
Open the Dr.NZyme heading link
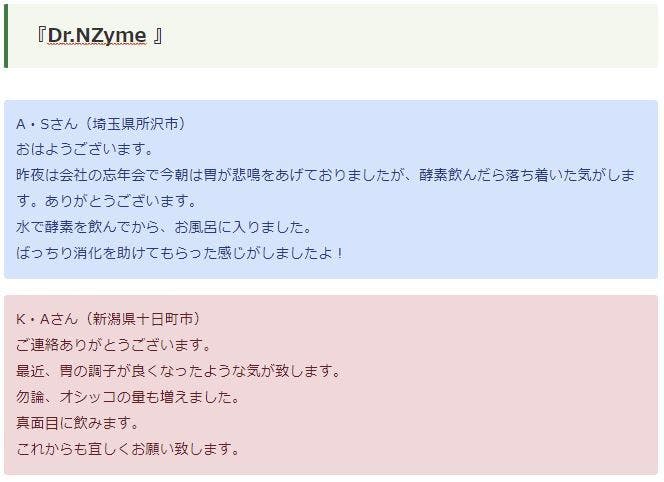(97, 36)
